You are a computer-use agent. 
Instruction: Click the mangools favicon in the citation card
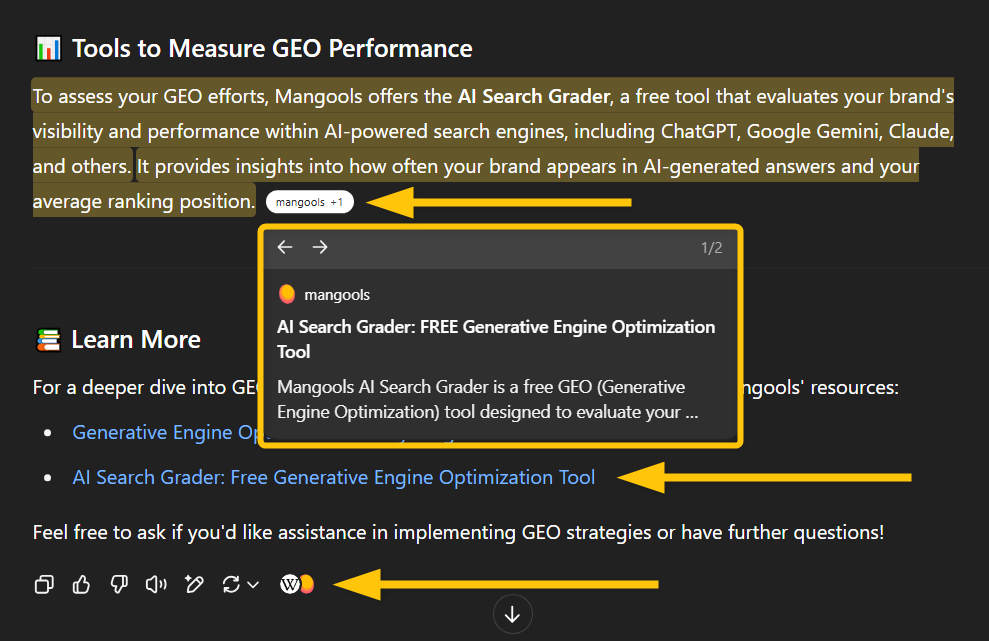click(287, 293)
